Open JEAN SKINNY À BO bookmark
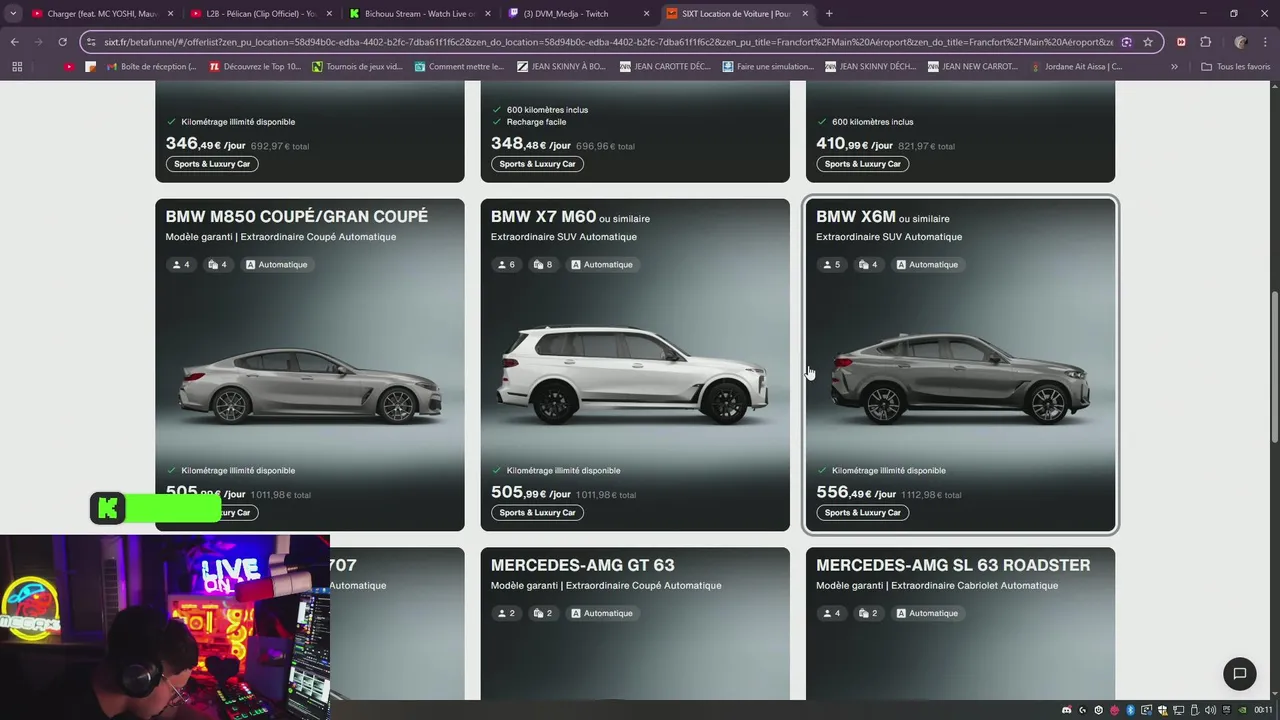1280x720 pixels. pos(561,67)
